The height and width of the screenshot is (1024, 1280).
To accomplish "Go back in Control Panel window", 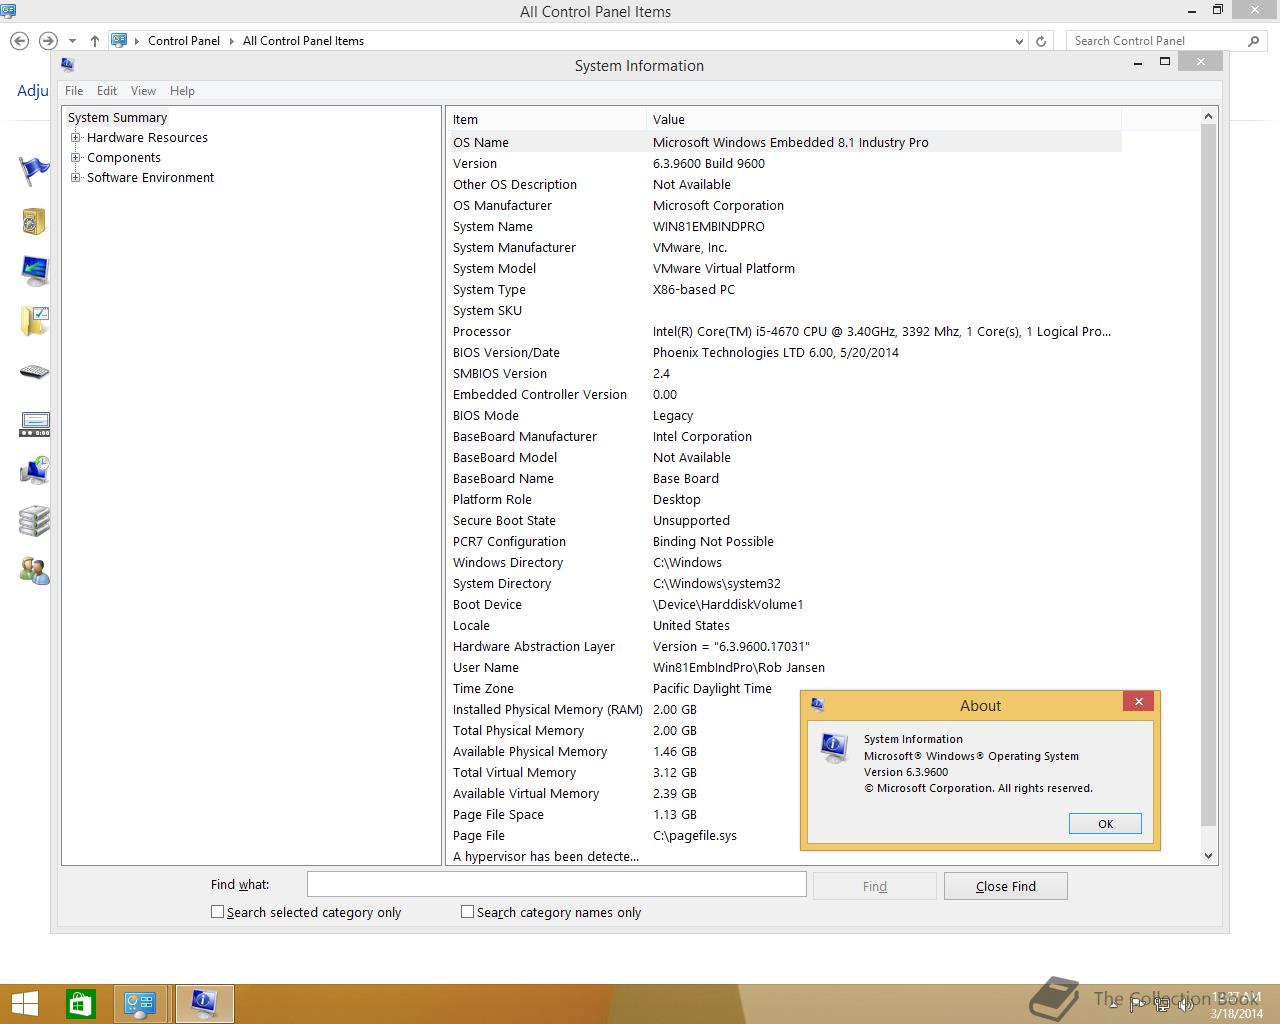I will tap(19, 41).
